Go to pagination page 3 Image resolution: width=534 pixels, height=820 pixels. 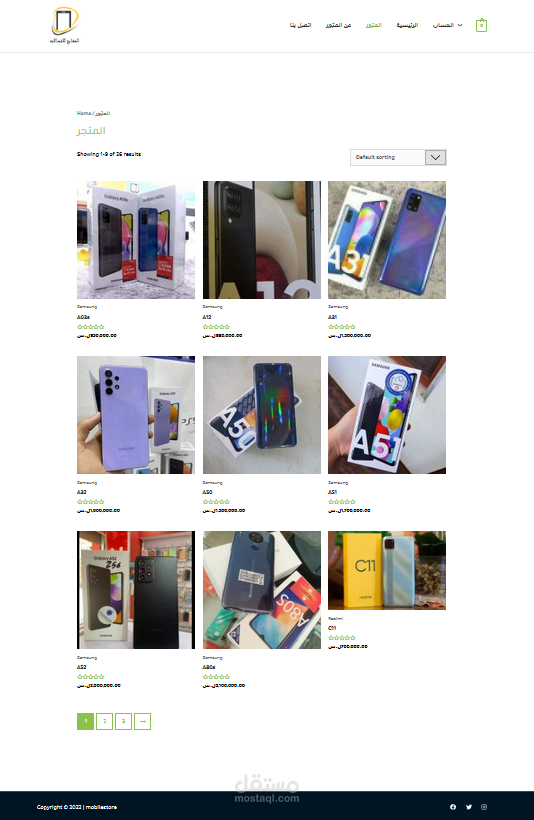click(x=123, y=721)
